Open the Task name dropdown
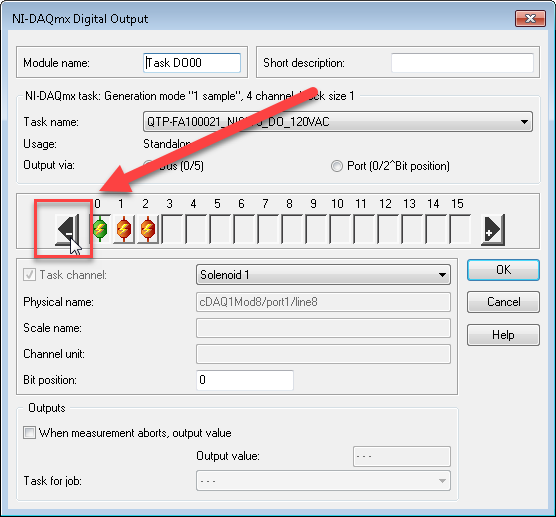Viewport: 556px width, 517px height. pyautogui.click(x=338, y=122)
